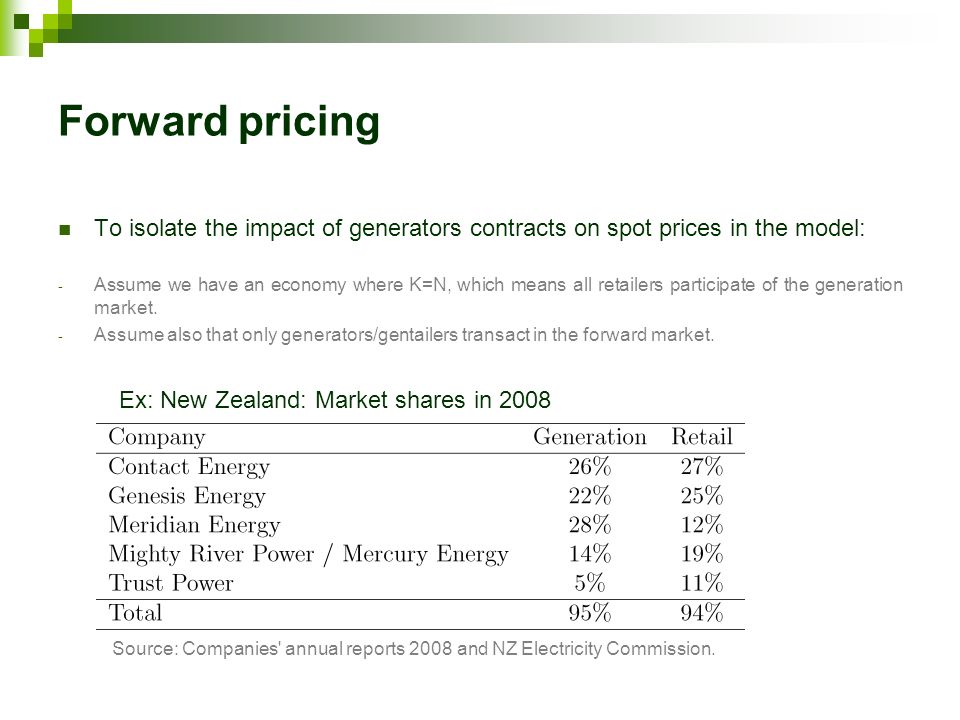The image size is (960, 720).
Task: Click the 'Source: Companies' annual reports' footnote
Action: pyautogui.click(x=414, y=649)
